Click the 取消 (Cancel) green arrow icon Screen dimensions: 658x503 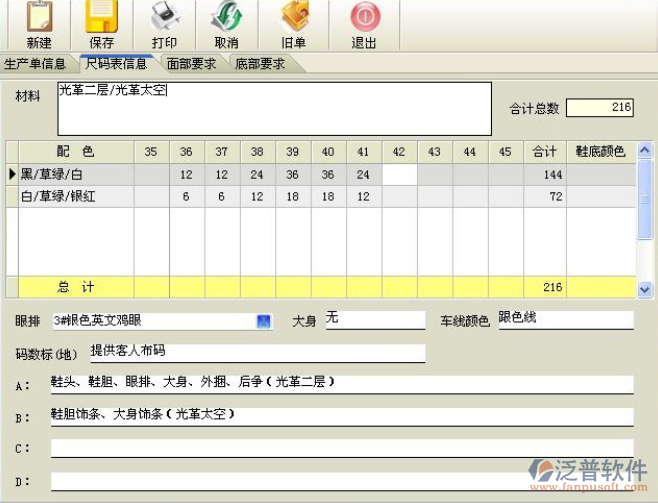pos(226,18)
